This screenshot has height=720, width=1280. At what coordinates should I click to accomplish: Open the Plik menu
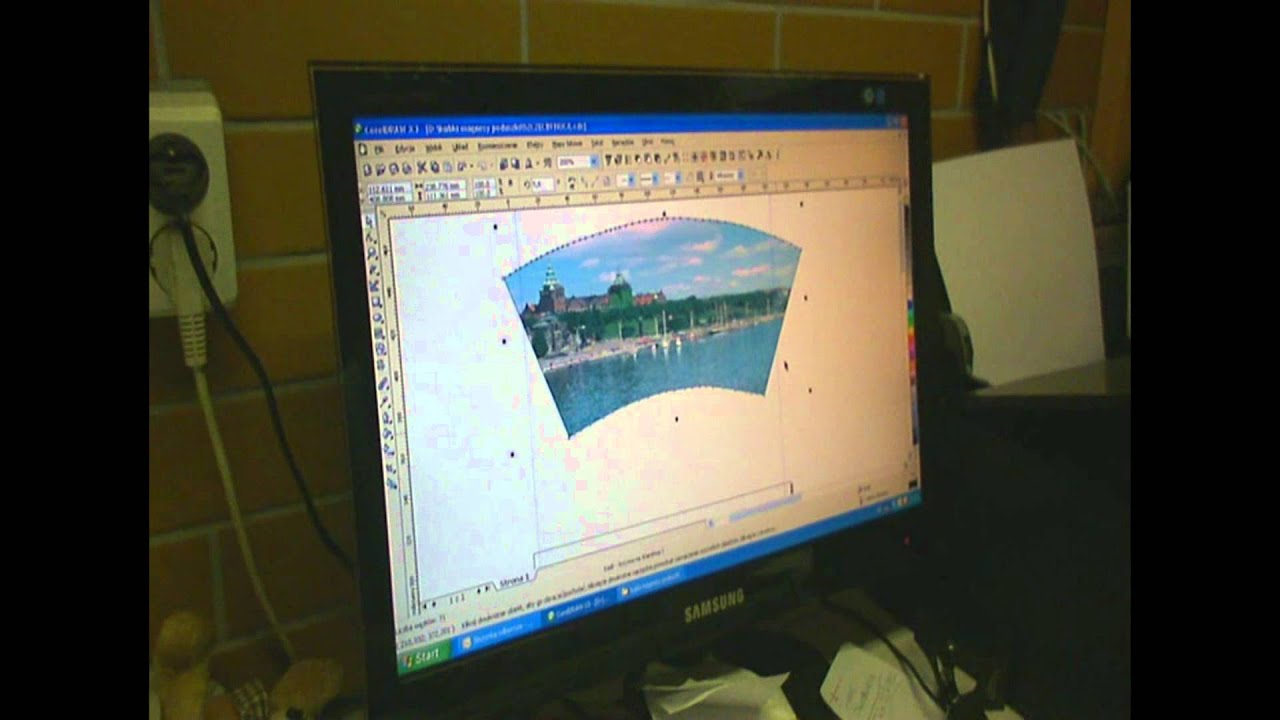pos(378,147)
